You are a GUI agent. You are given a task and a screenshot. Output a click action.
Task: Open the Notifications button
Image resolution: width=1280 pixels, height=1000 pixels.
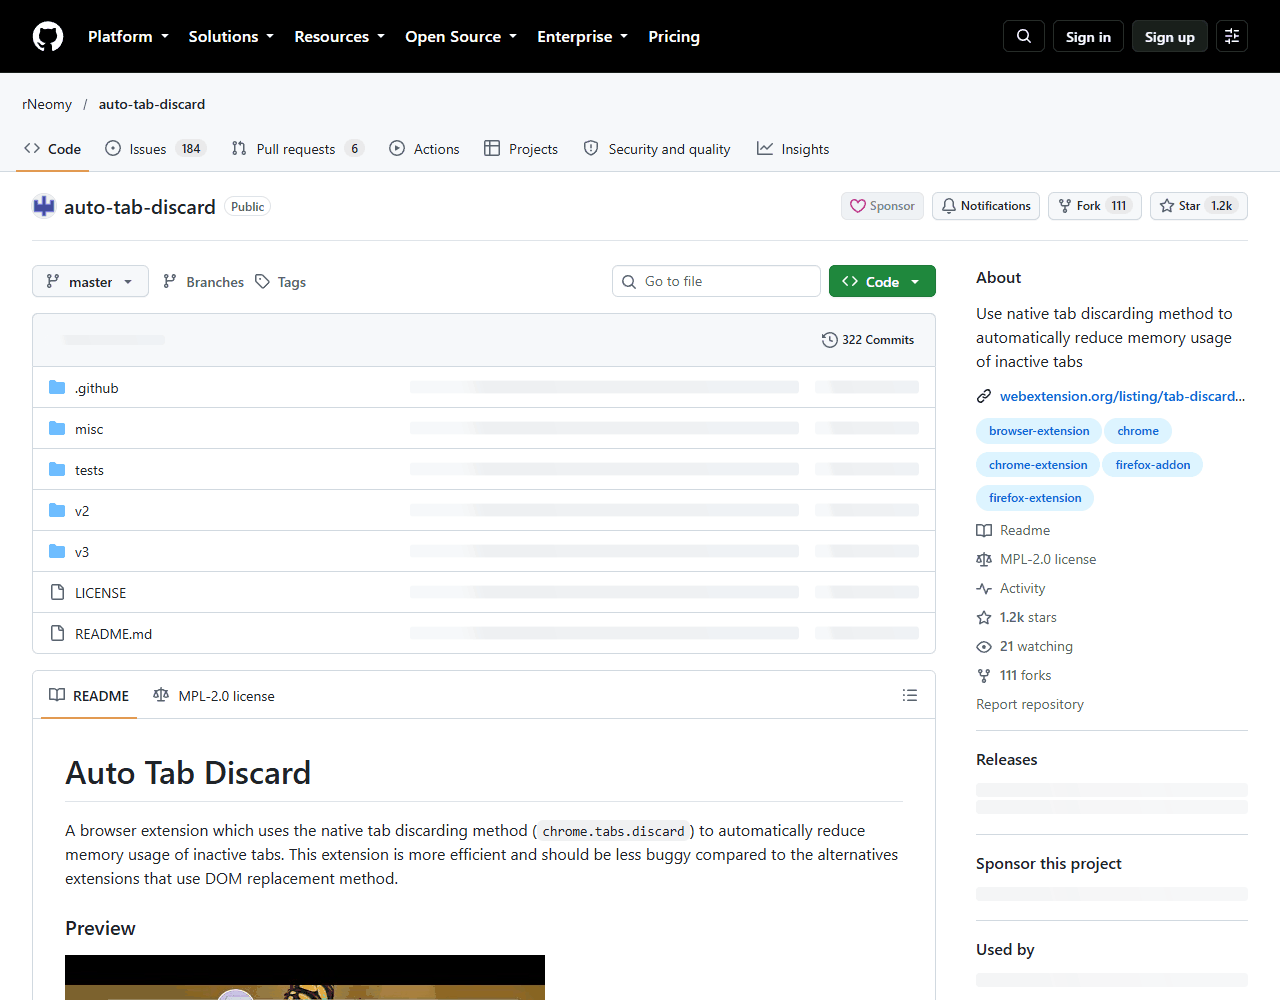[986, 206]
